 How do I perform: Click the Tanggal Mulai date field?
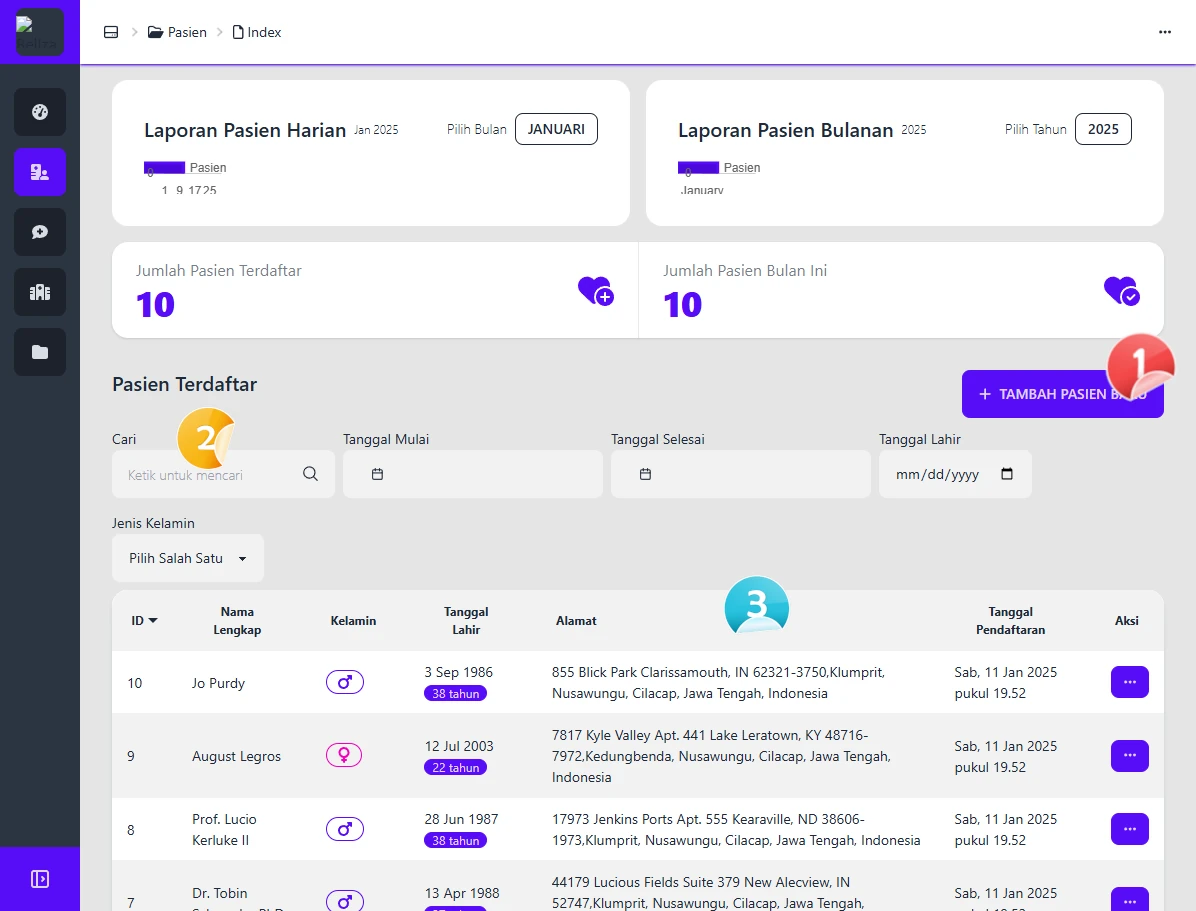472,474
